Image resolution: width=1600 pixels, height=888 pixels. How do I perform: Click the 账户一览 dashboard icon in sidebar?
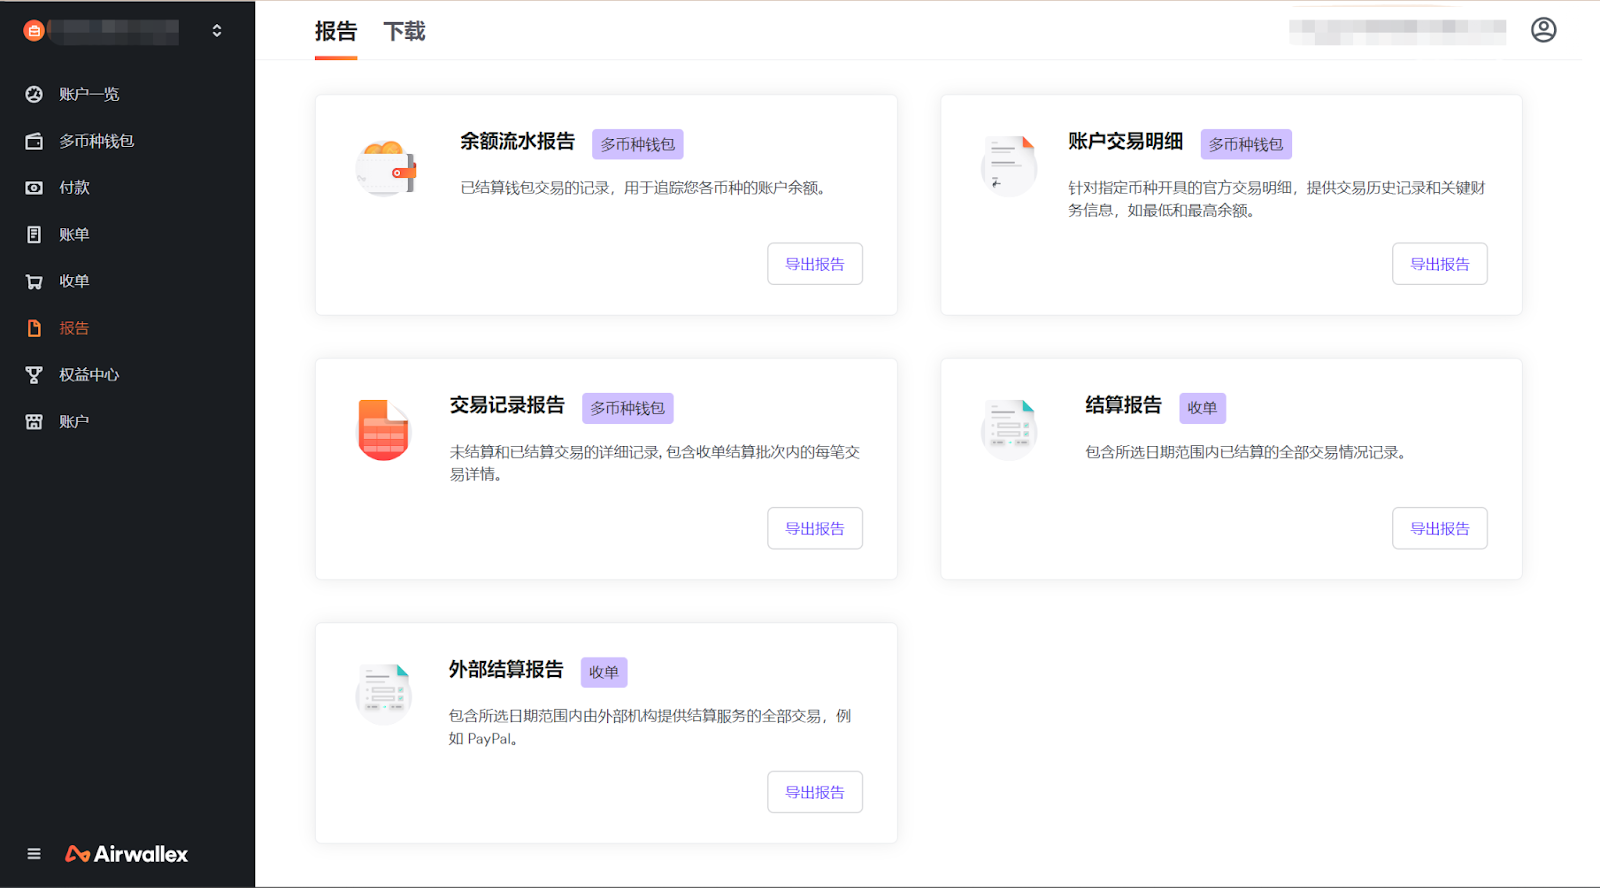tap(34, 94)
